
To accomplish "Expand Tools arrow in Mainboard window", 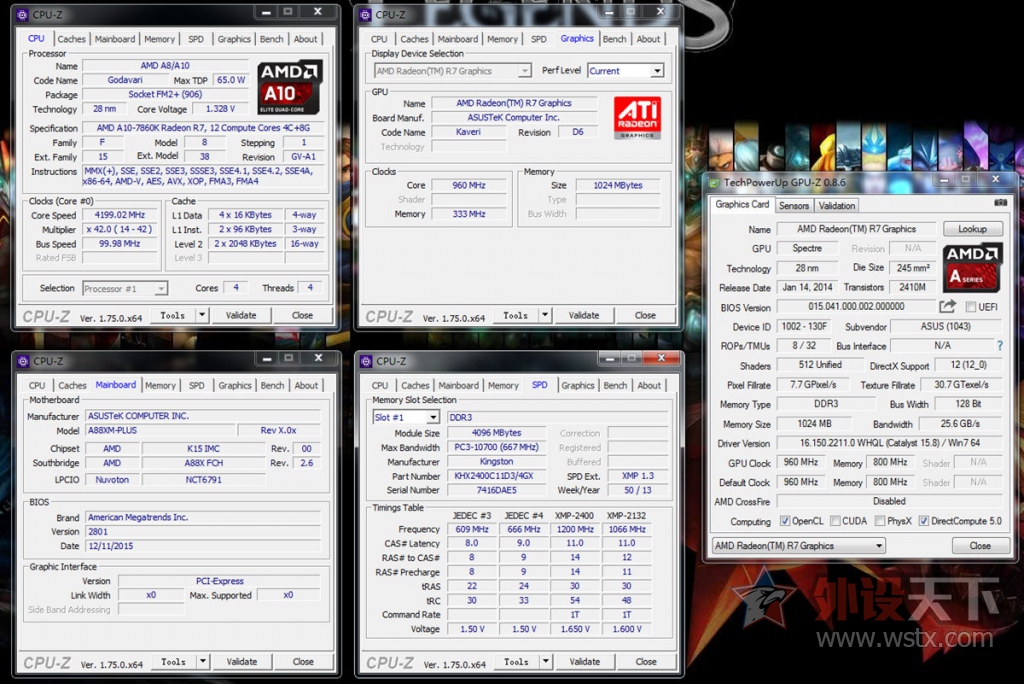I will [202, 661].
